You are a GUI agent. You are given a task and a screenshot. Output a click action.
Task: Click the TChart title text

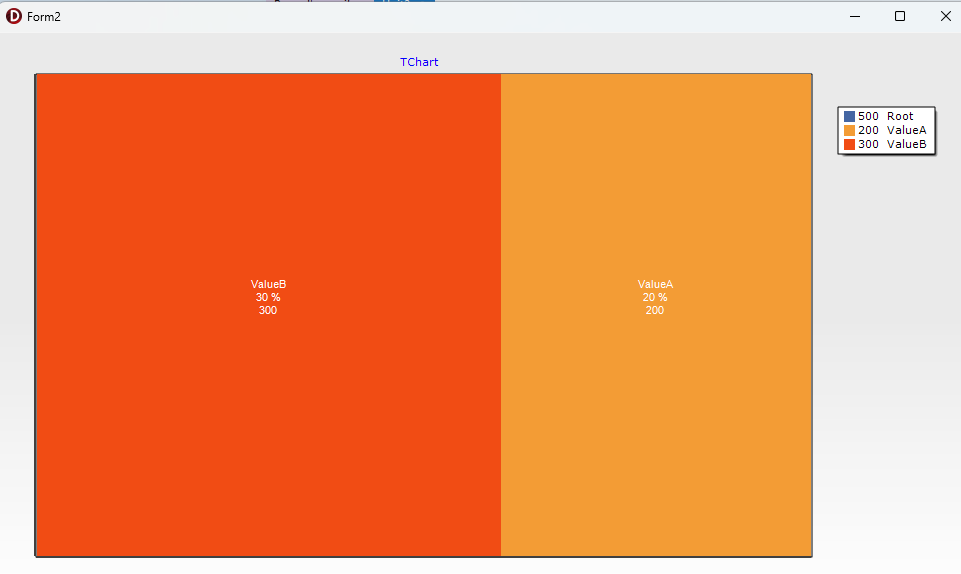(x=419, y=62)
